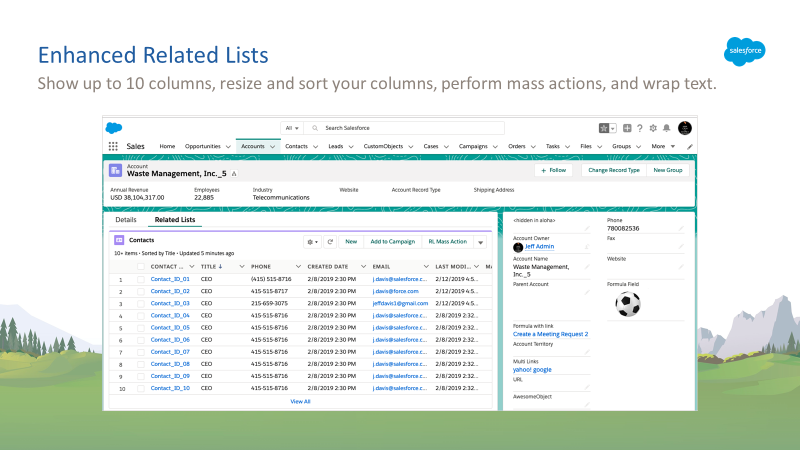Image resolution: width=800 pixels, height=450 pixels.
Task: Edit the Phone field pencil icon
Action: click(x=681, y=229)
